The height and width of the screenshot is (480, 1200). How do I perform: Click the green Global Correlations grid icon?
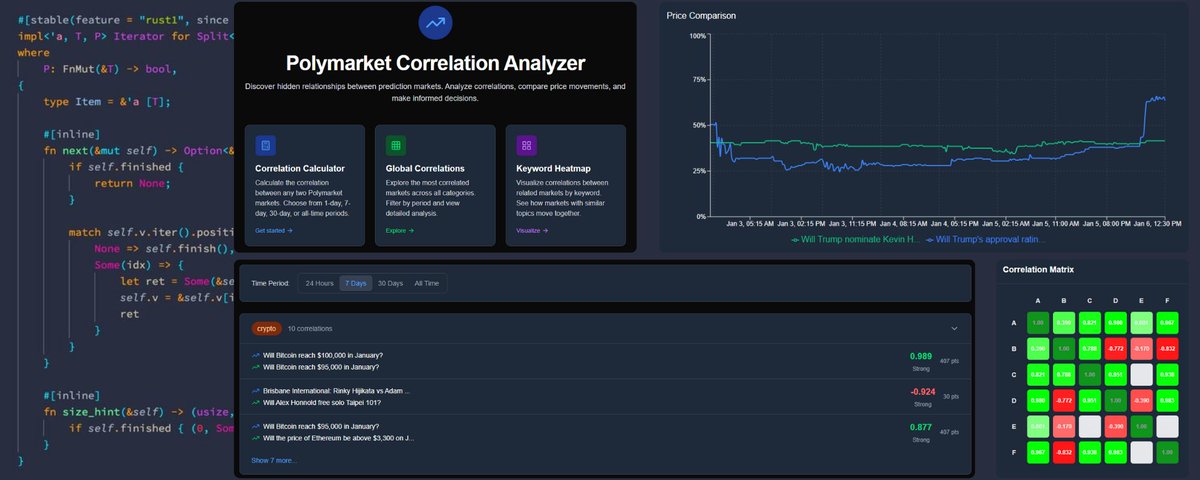tap(396, 146)
